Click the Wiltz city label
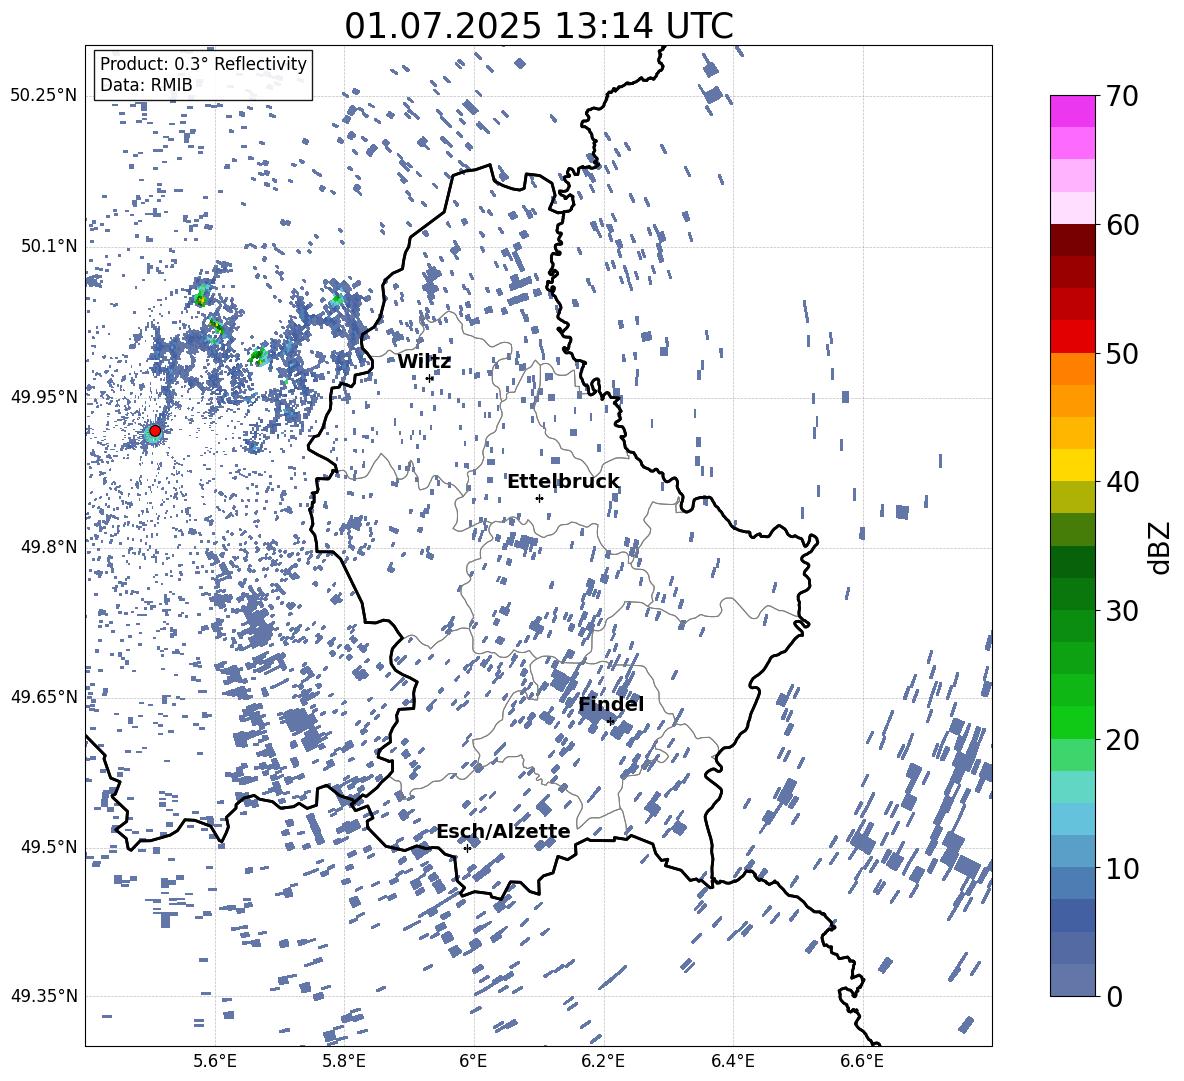1184x1081 pixels. point(424,362)
